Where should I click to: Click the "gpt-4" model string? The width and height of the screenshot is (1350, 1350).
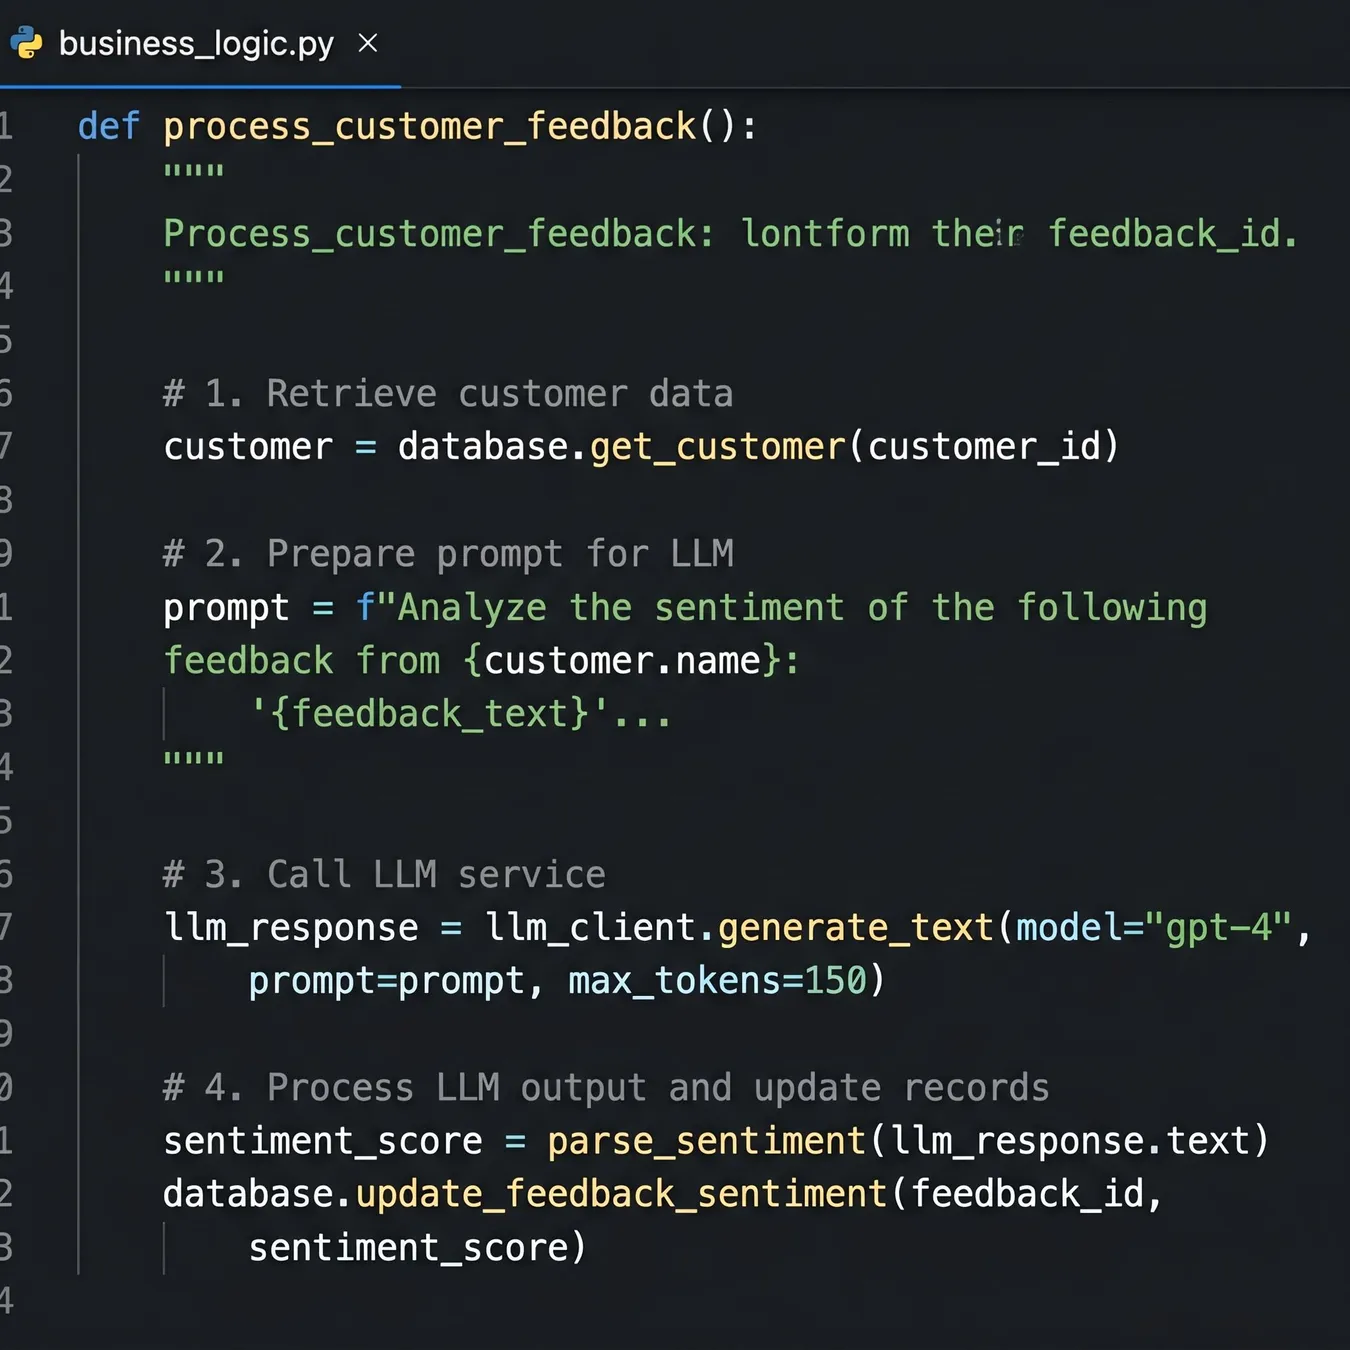(1219, 927)
